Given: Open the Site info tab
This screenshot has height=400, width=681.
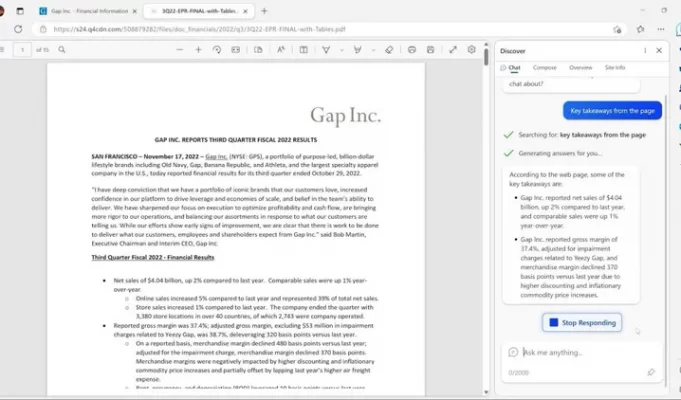Looking at the screenshot, I should click(615, 67).
